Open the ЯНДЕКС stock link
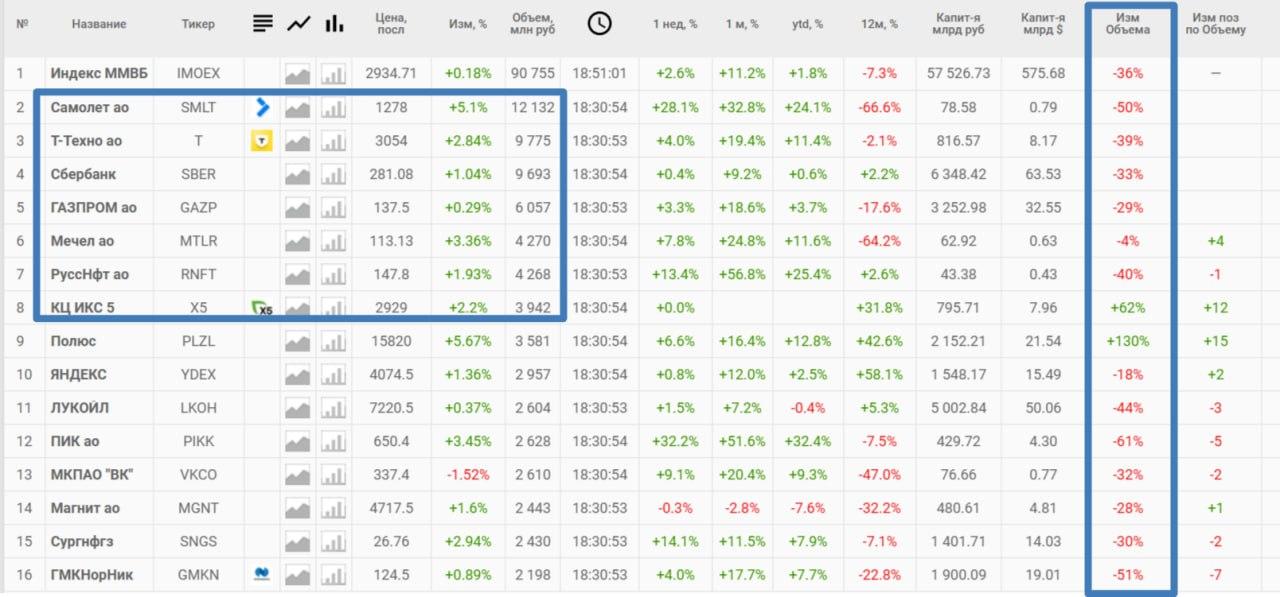The image size is (1280, 597). click(78, 375)
